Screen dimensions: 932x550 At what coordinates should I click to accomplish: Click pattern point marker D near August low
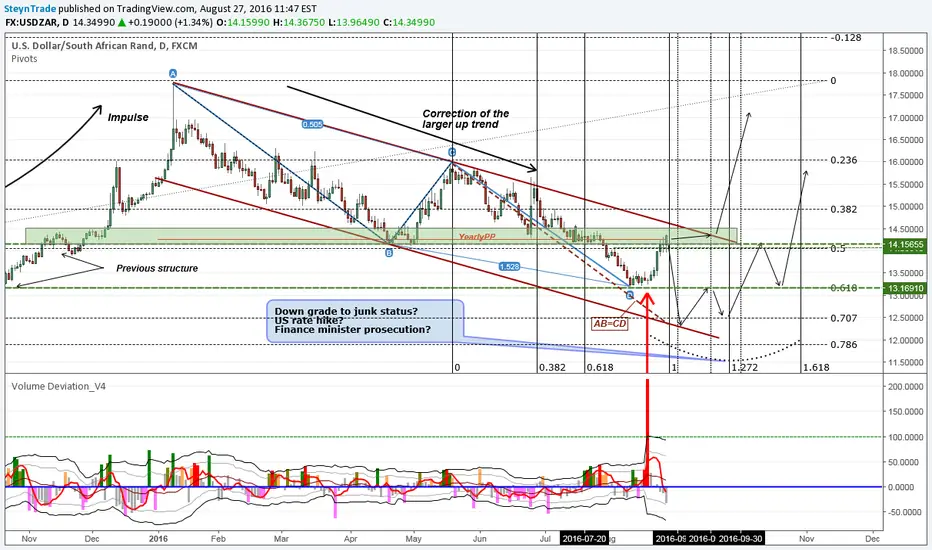pos(630,295)
